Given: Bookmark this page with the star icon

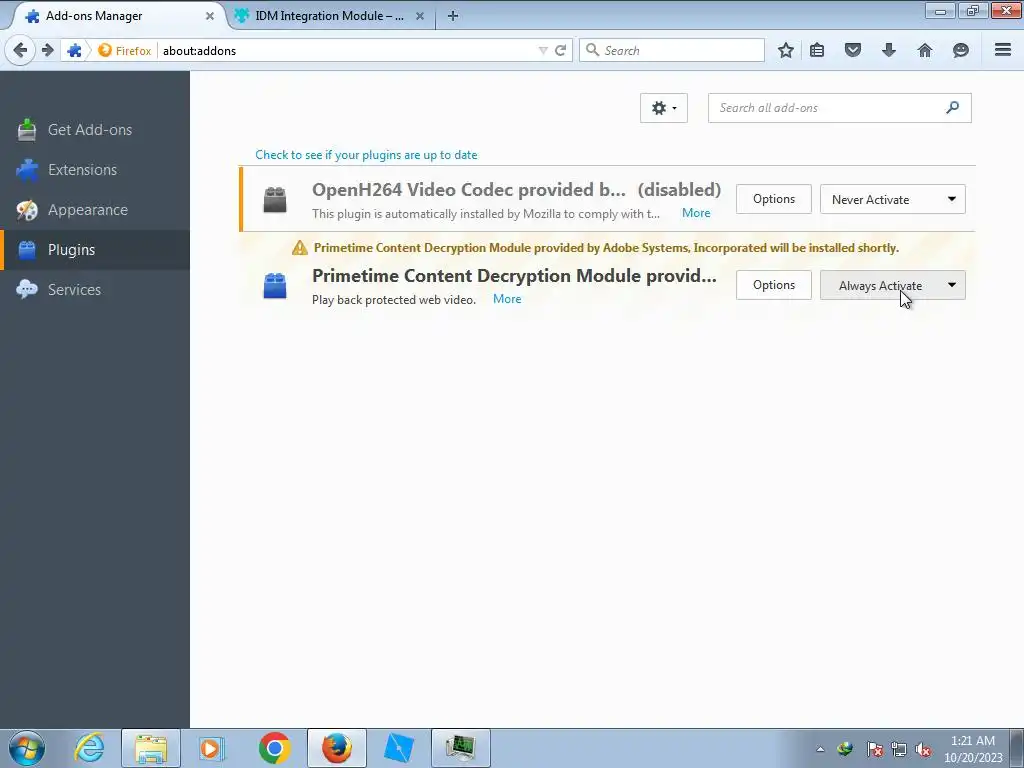Looking at the screenshot, I should [x=786, y=50].
